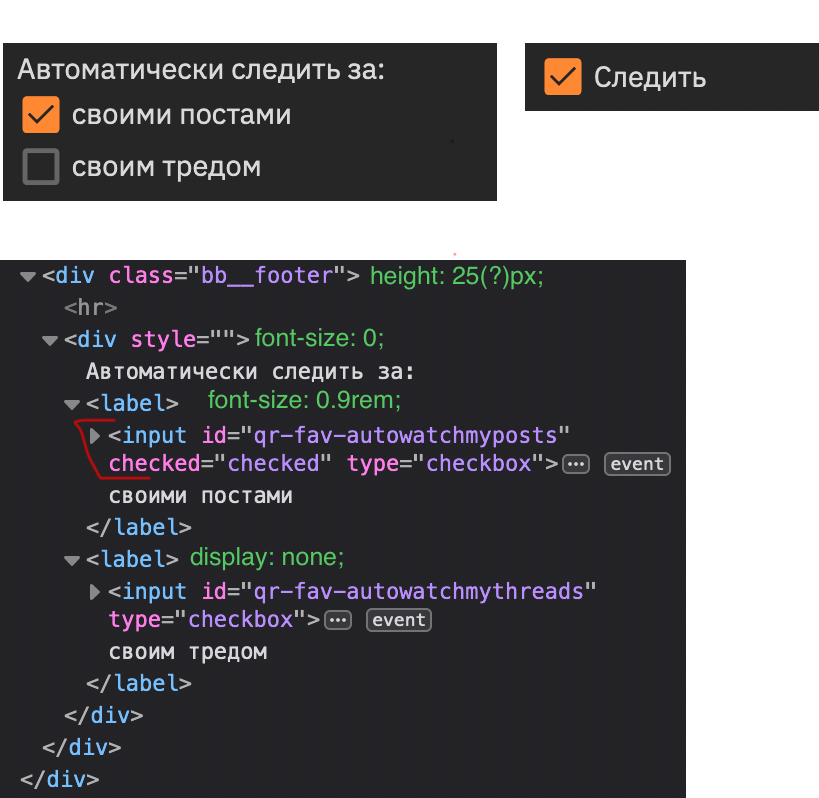Click the "своим тредом" label in the top panel

(x=166, y=167)
